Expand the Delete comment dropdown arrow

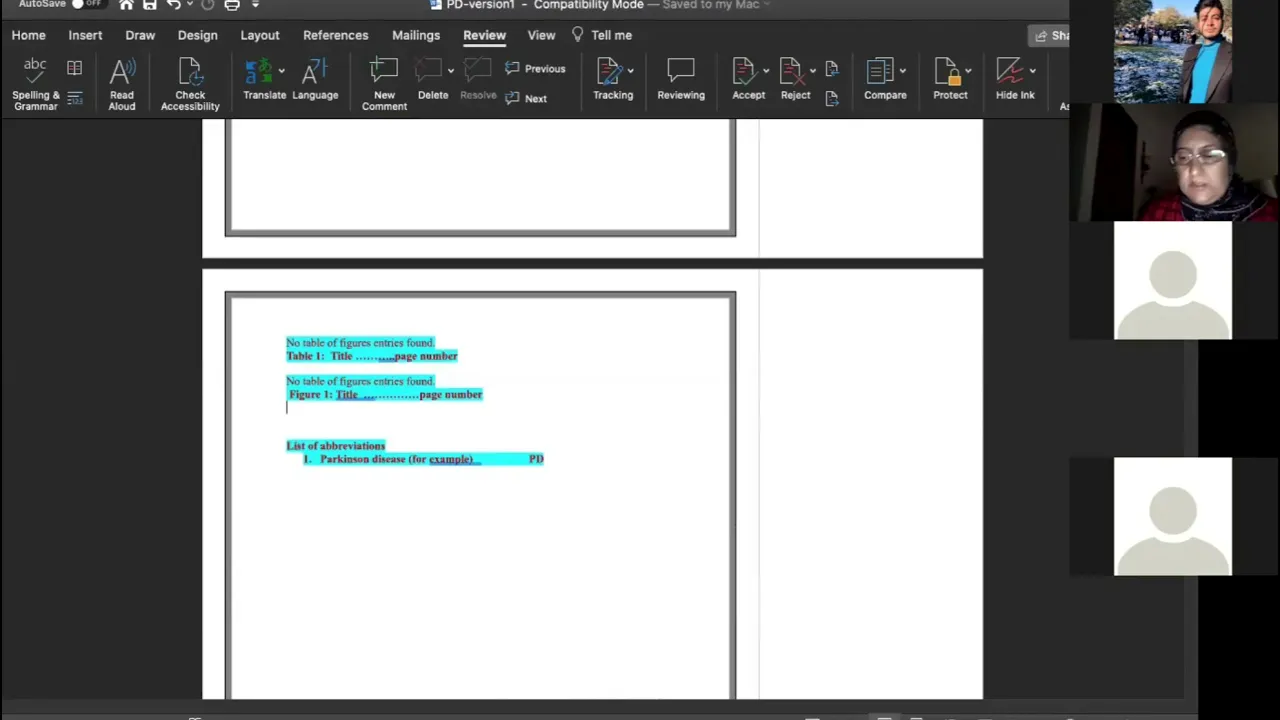tap(451, 71)
